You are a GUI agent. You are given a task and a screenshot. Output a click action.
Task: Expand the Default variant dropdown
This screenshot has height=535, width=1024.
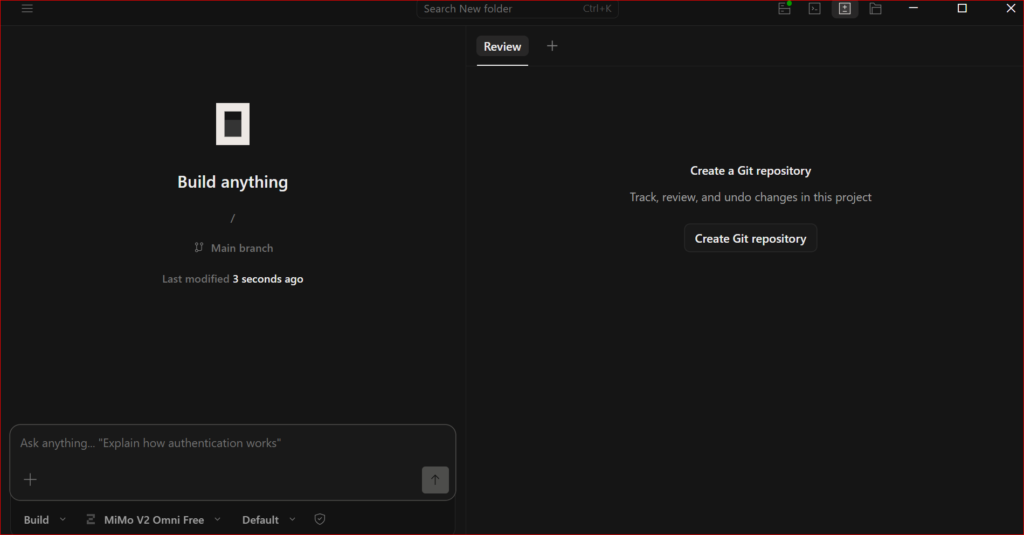(268, 520)
